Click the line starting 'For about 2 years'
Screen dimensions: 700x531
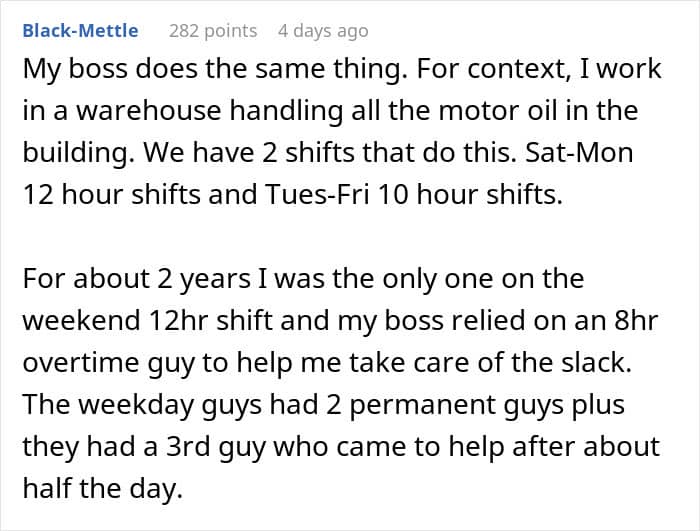tap(303, 280)
